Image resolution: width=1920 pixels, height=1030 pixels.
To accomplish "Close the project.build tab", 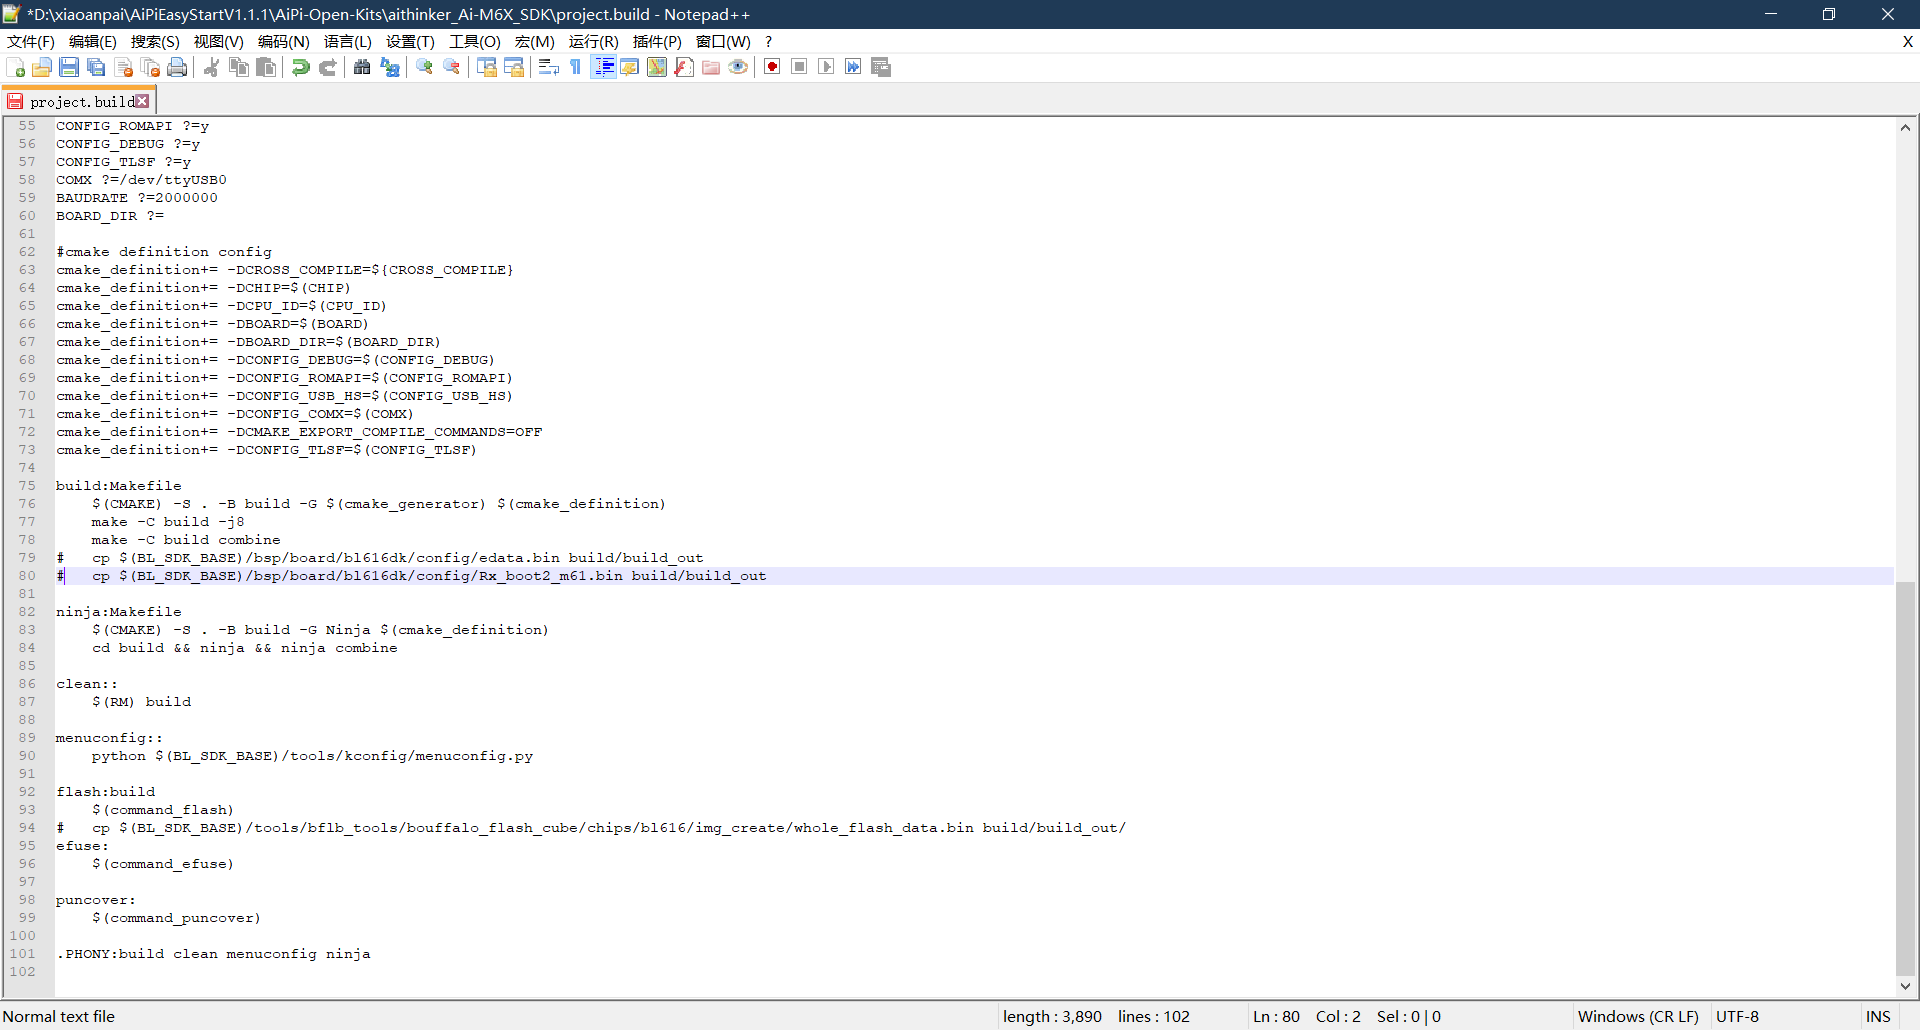I will click(142, 101).
